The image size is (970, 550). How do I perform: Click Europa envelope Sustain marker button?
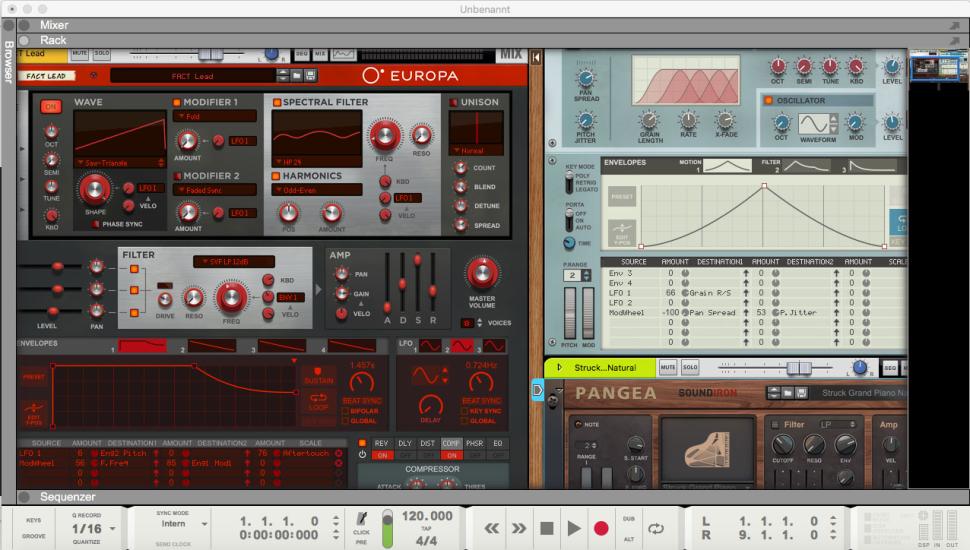[319, 376]
